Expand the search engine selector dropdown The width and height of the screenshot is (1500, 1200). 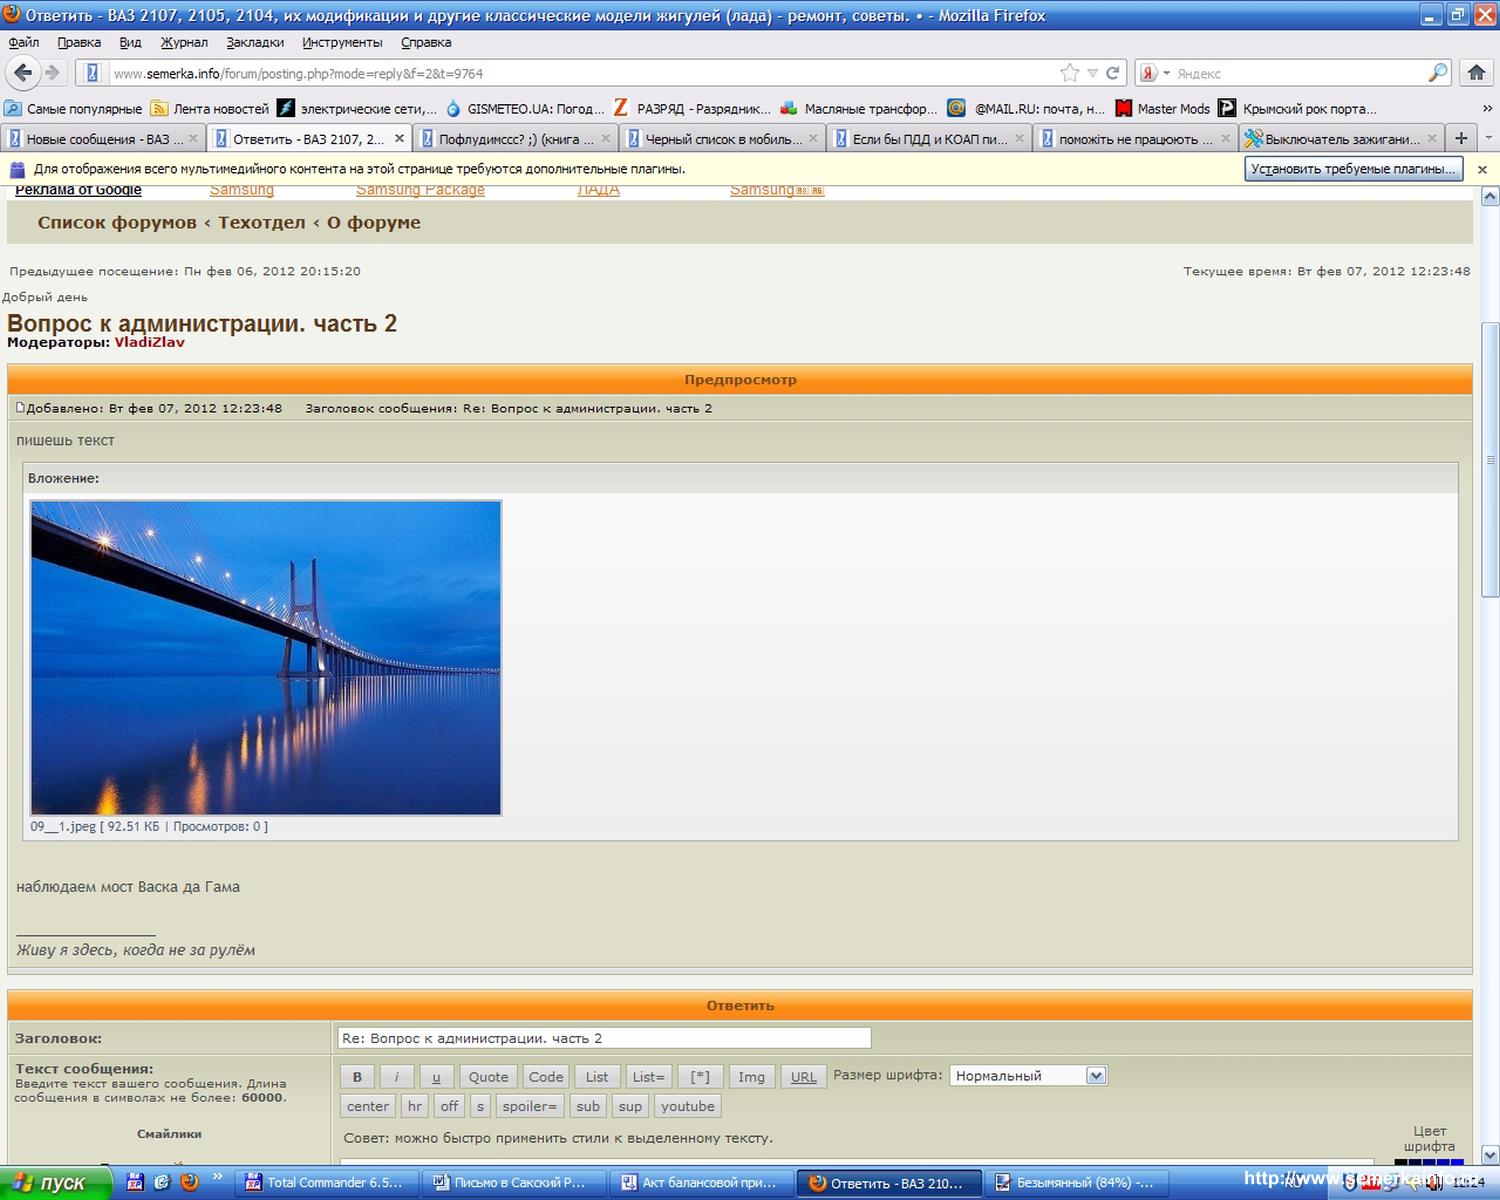coord(1166,73)
